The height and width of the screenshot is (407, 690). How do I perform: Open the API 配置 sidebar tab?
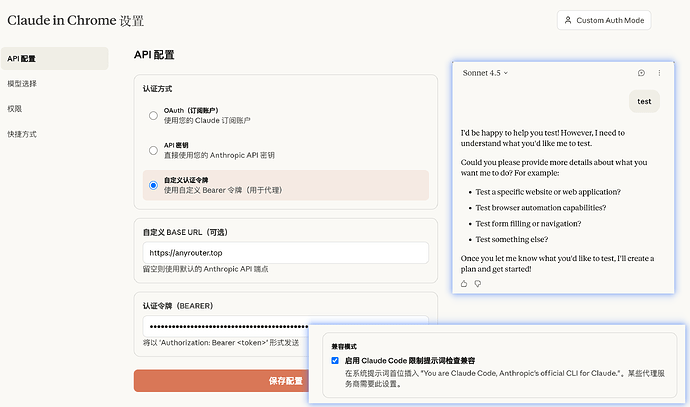(55, 59)
